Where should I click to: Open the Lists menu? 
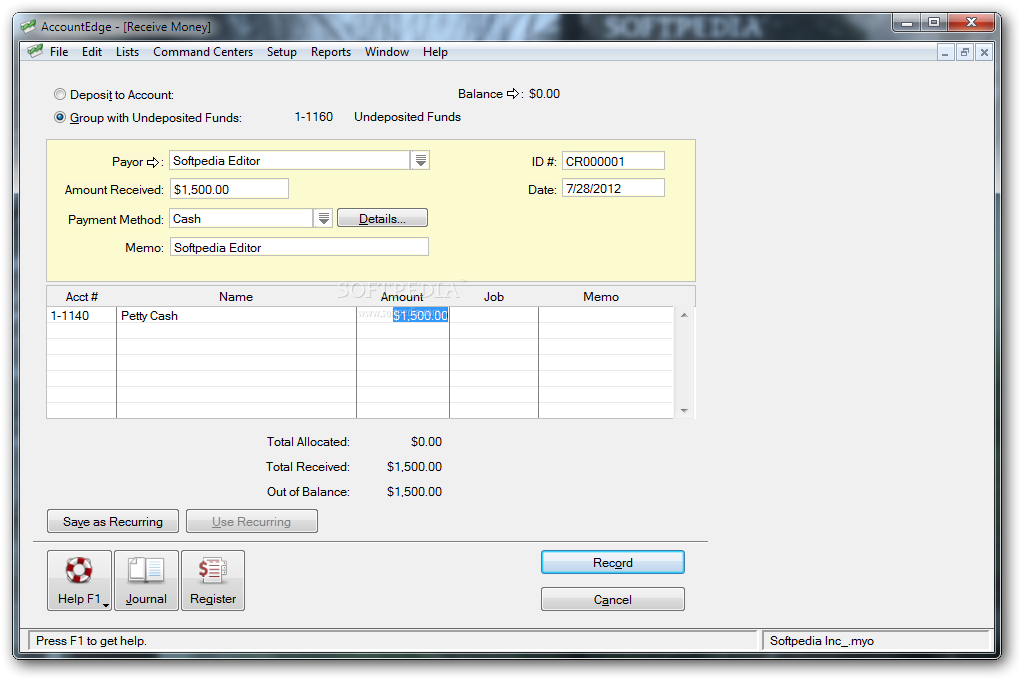pyautogui.click(x=127, y=52)
